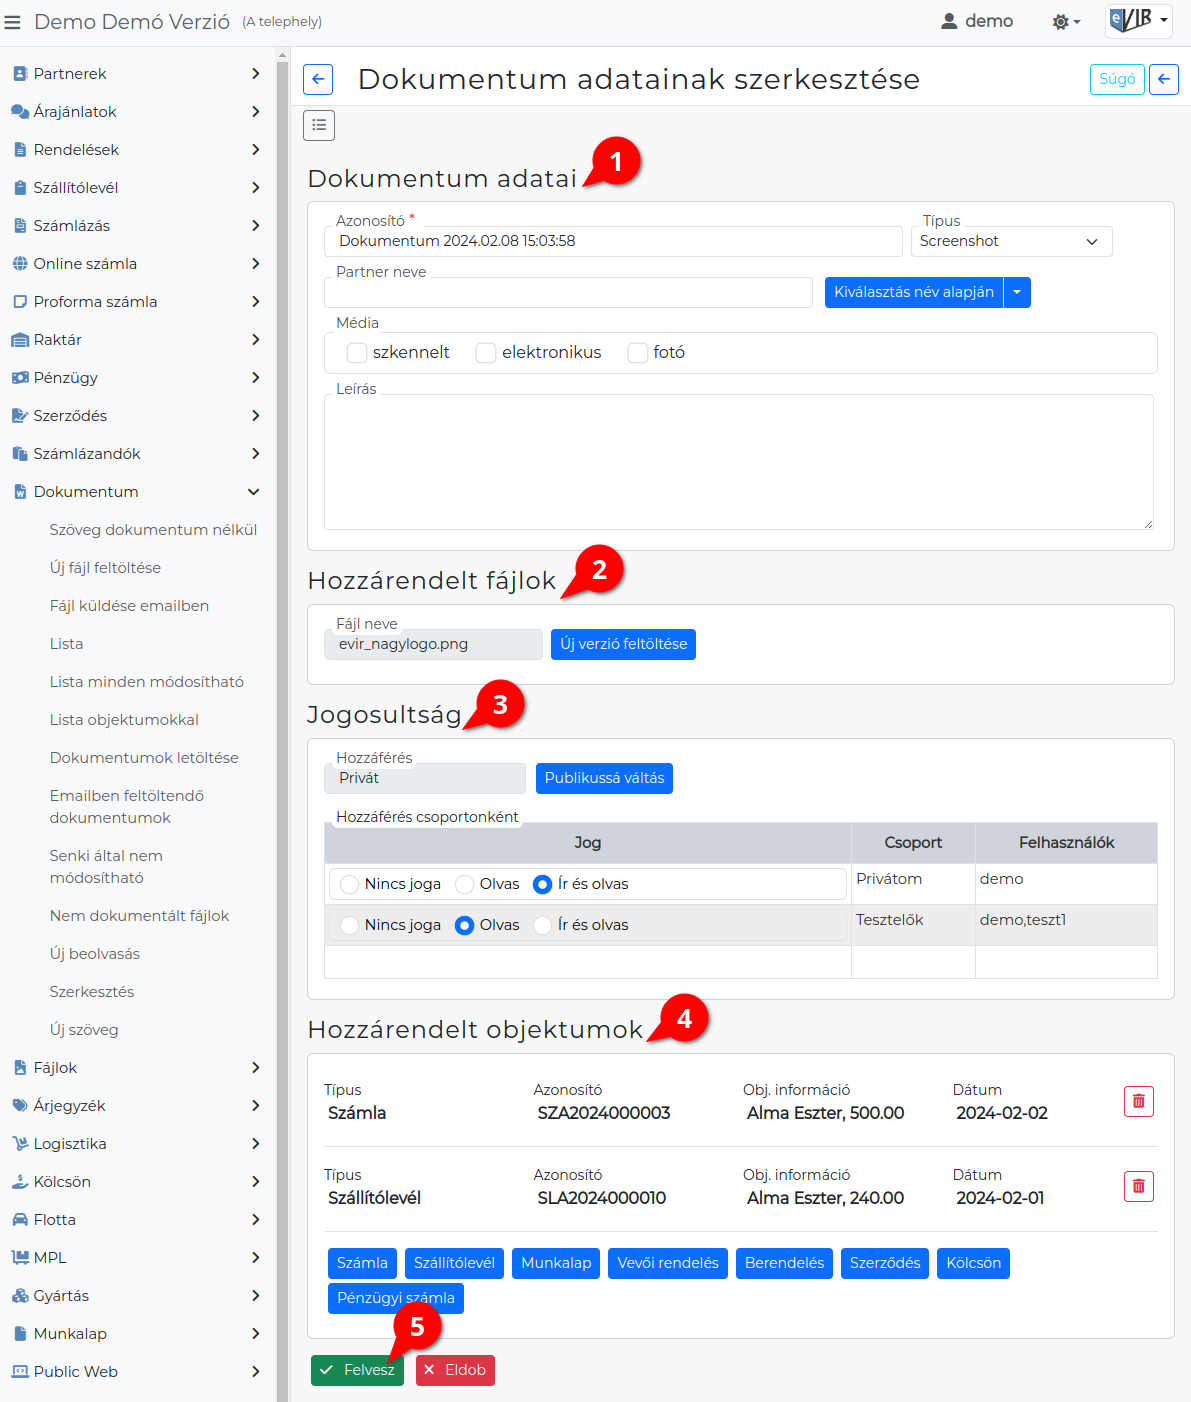The image size is (1191, 1402).
Task: Delete the Szállítólevél object row
Action: (x=1138, y=1186)
